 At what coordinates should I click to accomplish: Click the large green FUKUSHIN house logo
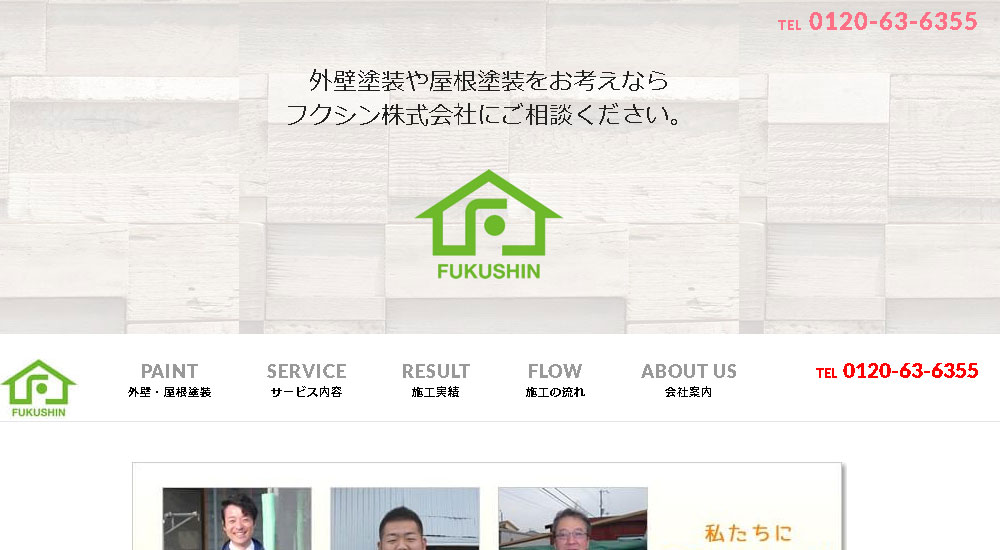489,225
